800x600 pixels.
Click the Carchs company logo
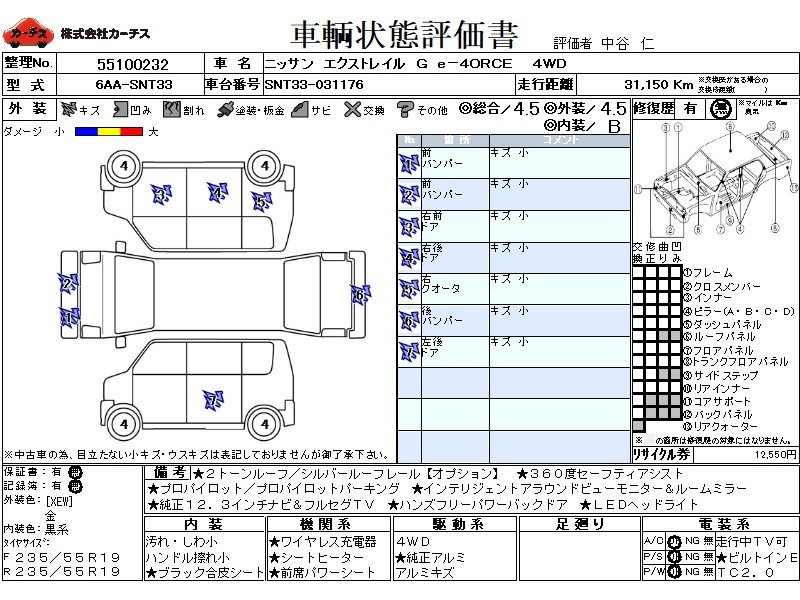pyautogui.click(x=29, y=34)
